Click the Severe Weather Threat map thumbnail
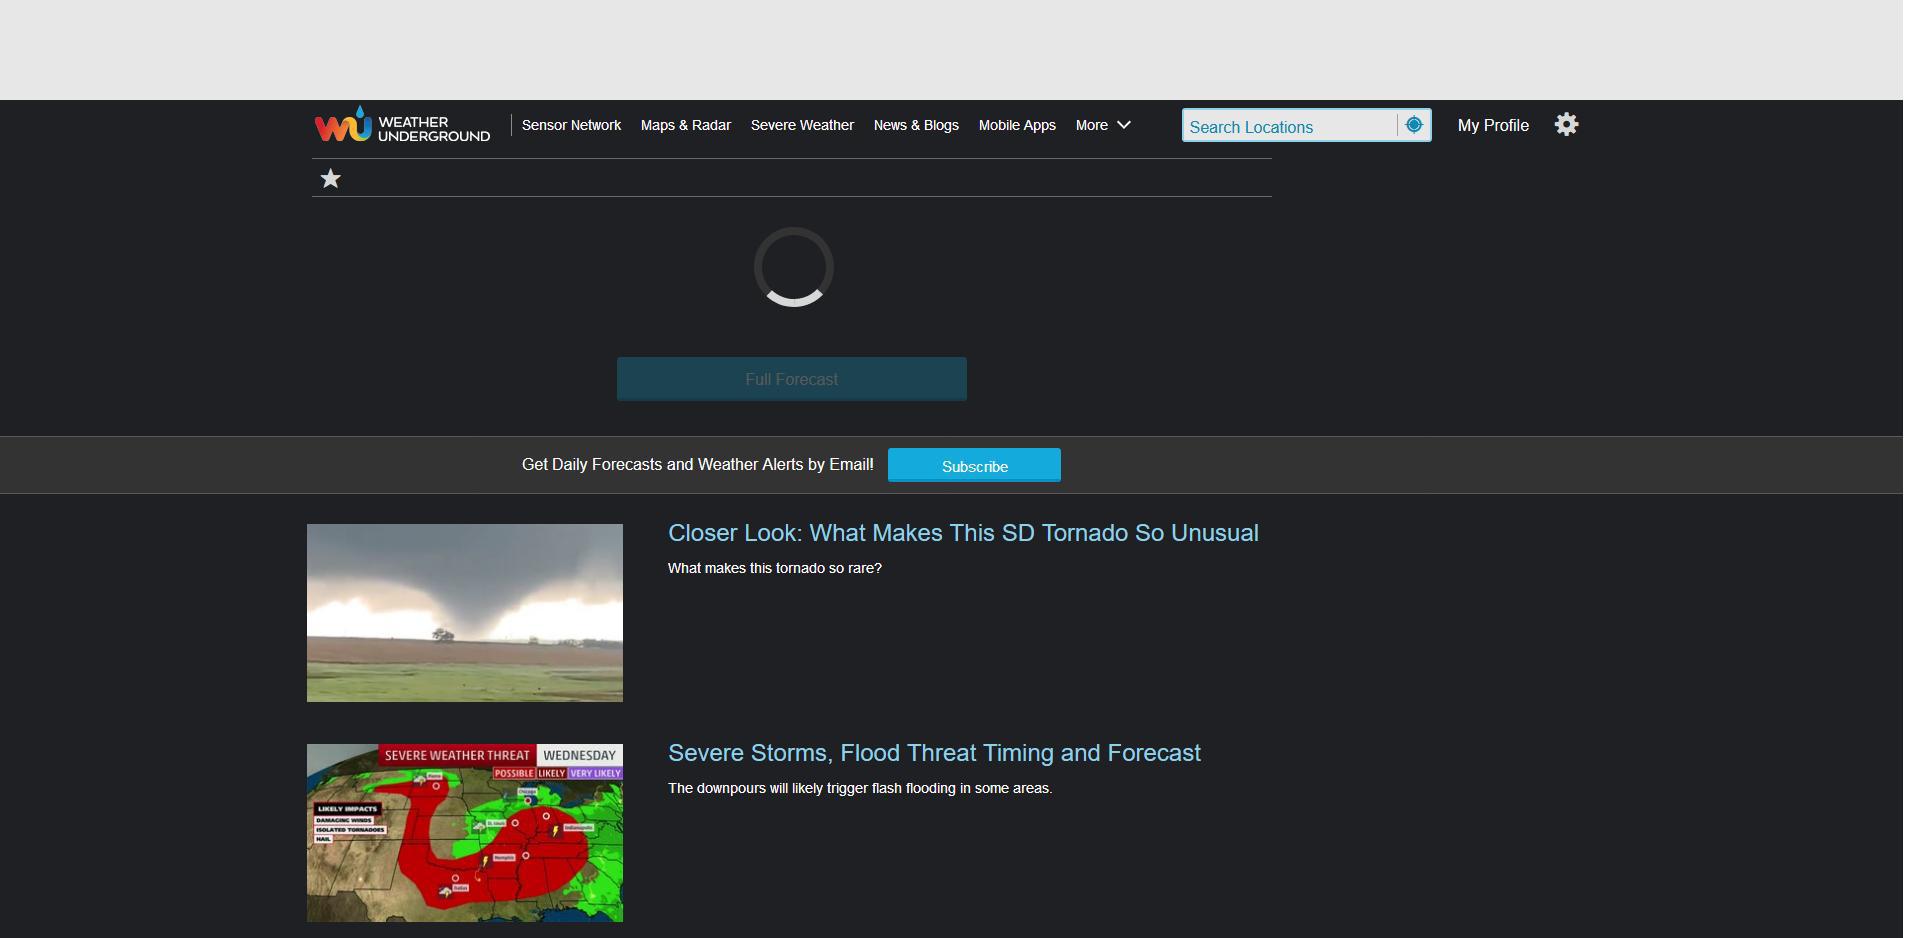Viewport: 1920px width, 938px height. (x=464, y=833)
